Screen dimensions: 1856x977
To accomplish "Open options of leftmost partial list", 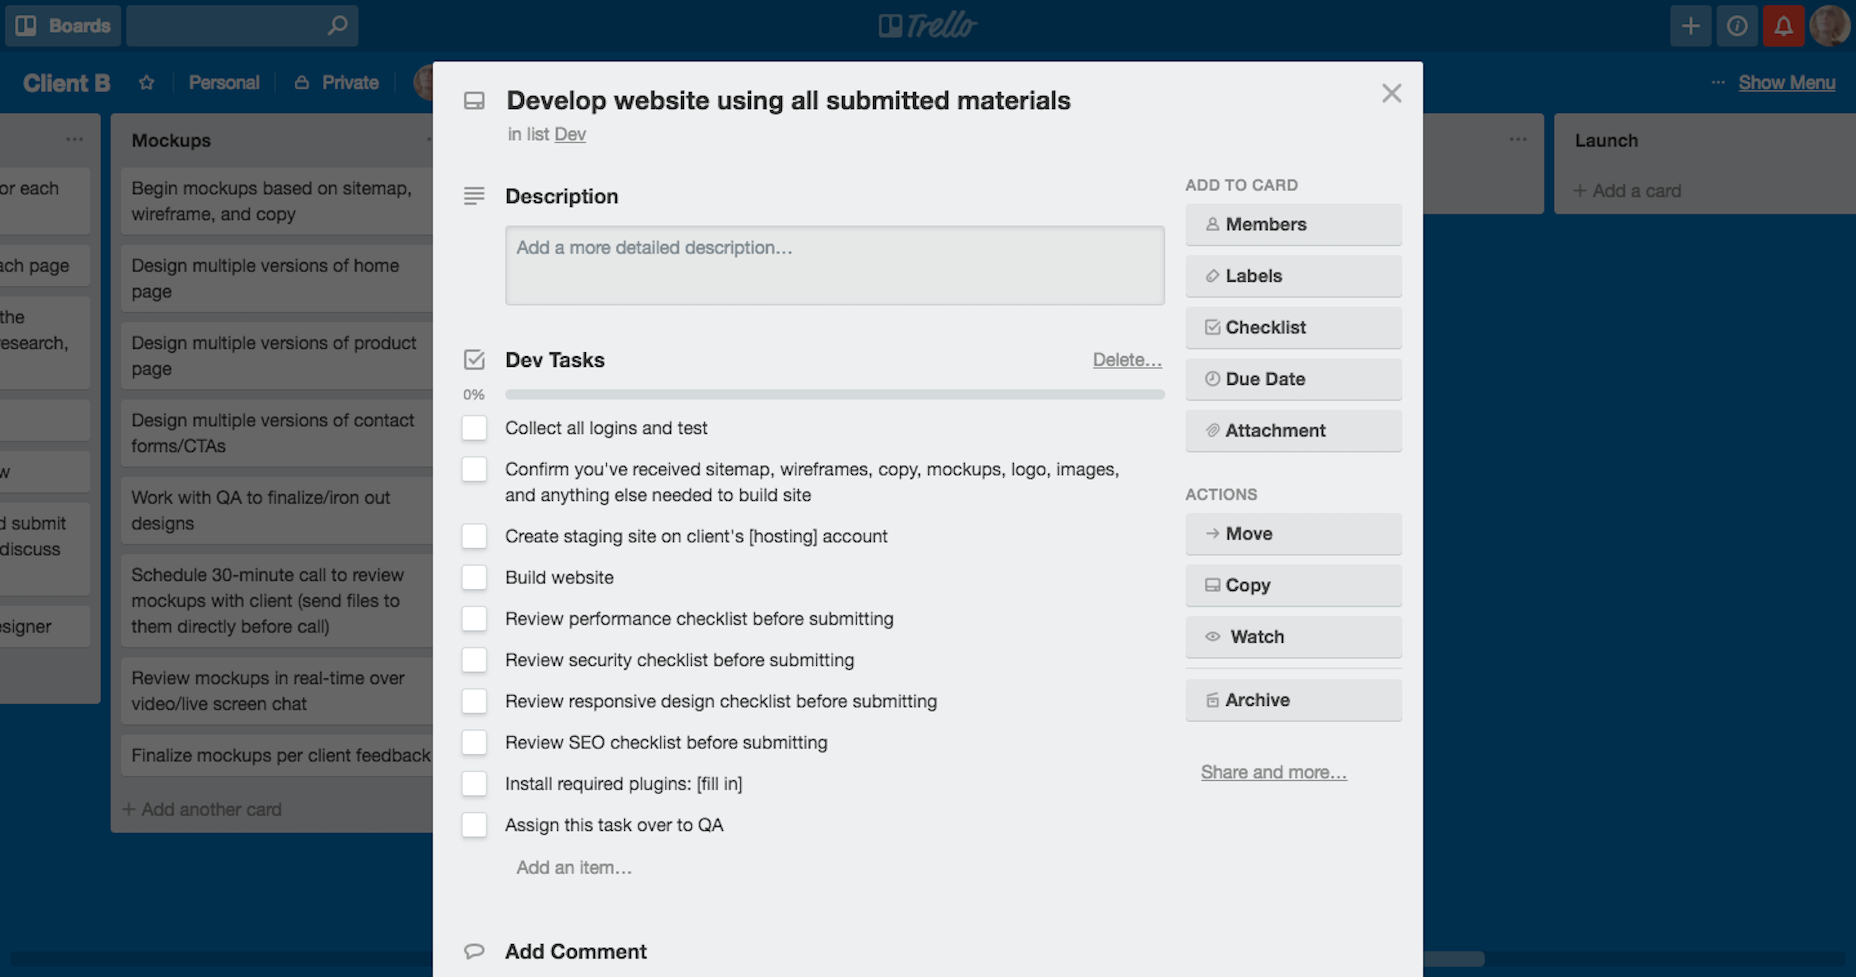I will 75,140.
